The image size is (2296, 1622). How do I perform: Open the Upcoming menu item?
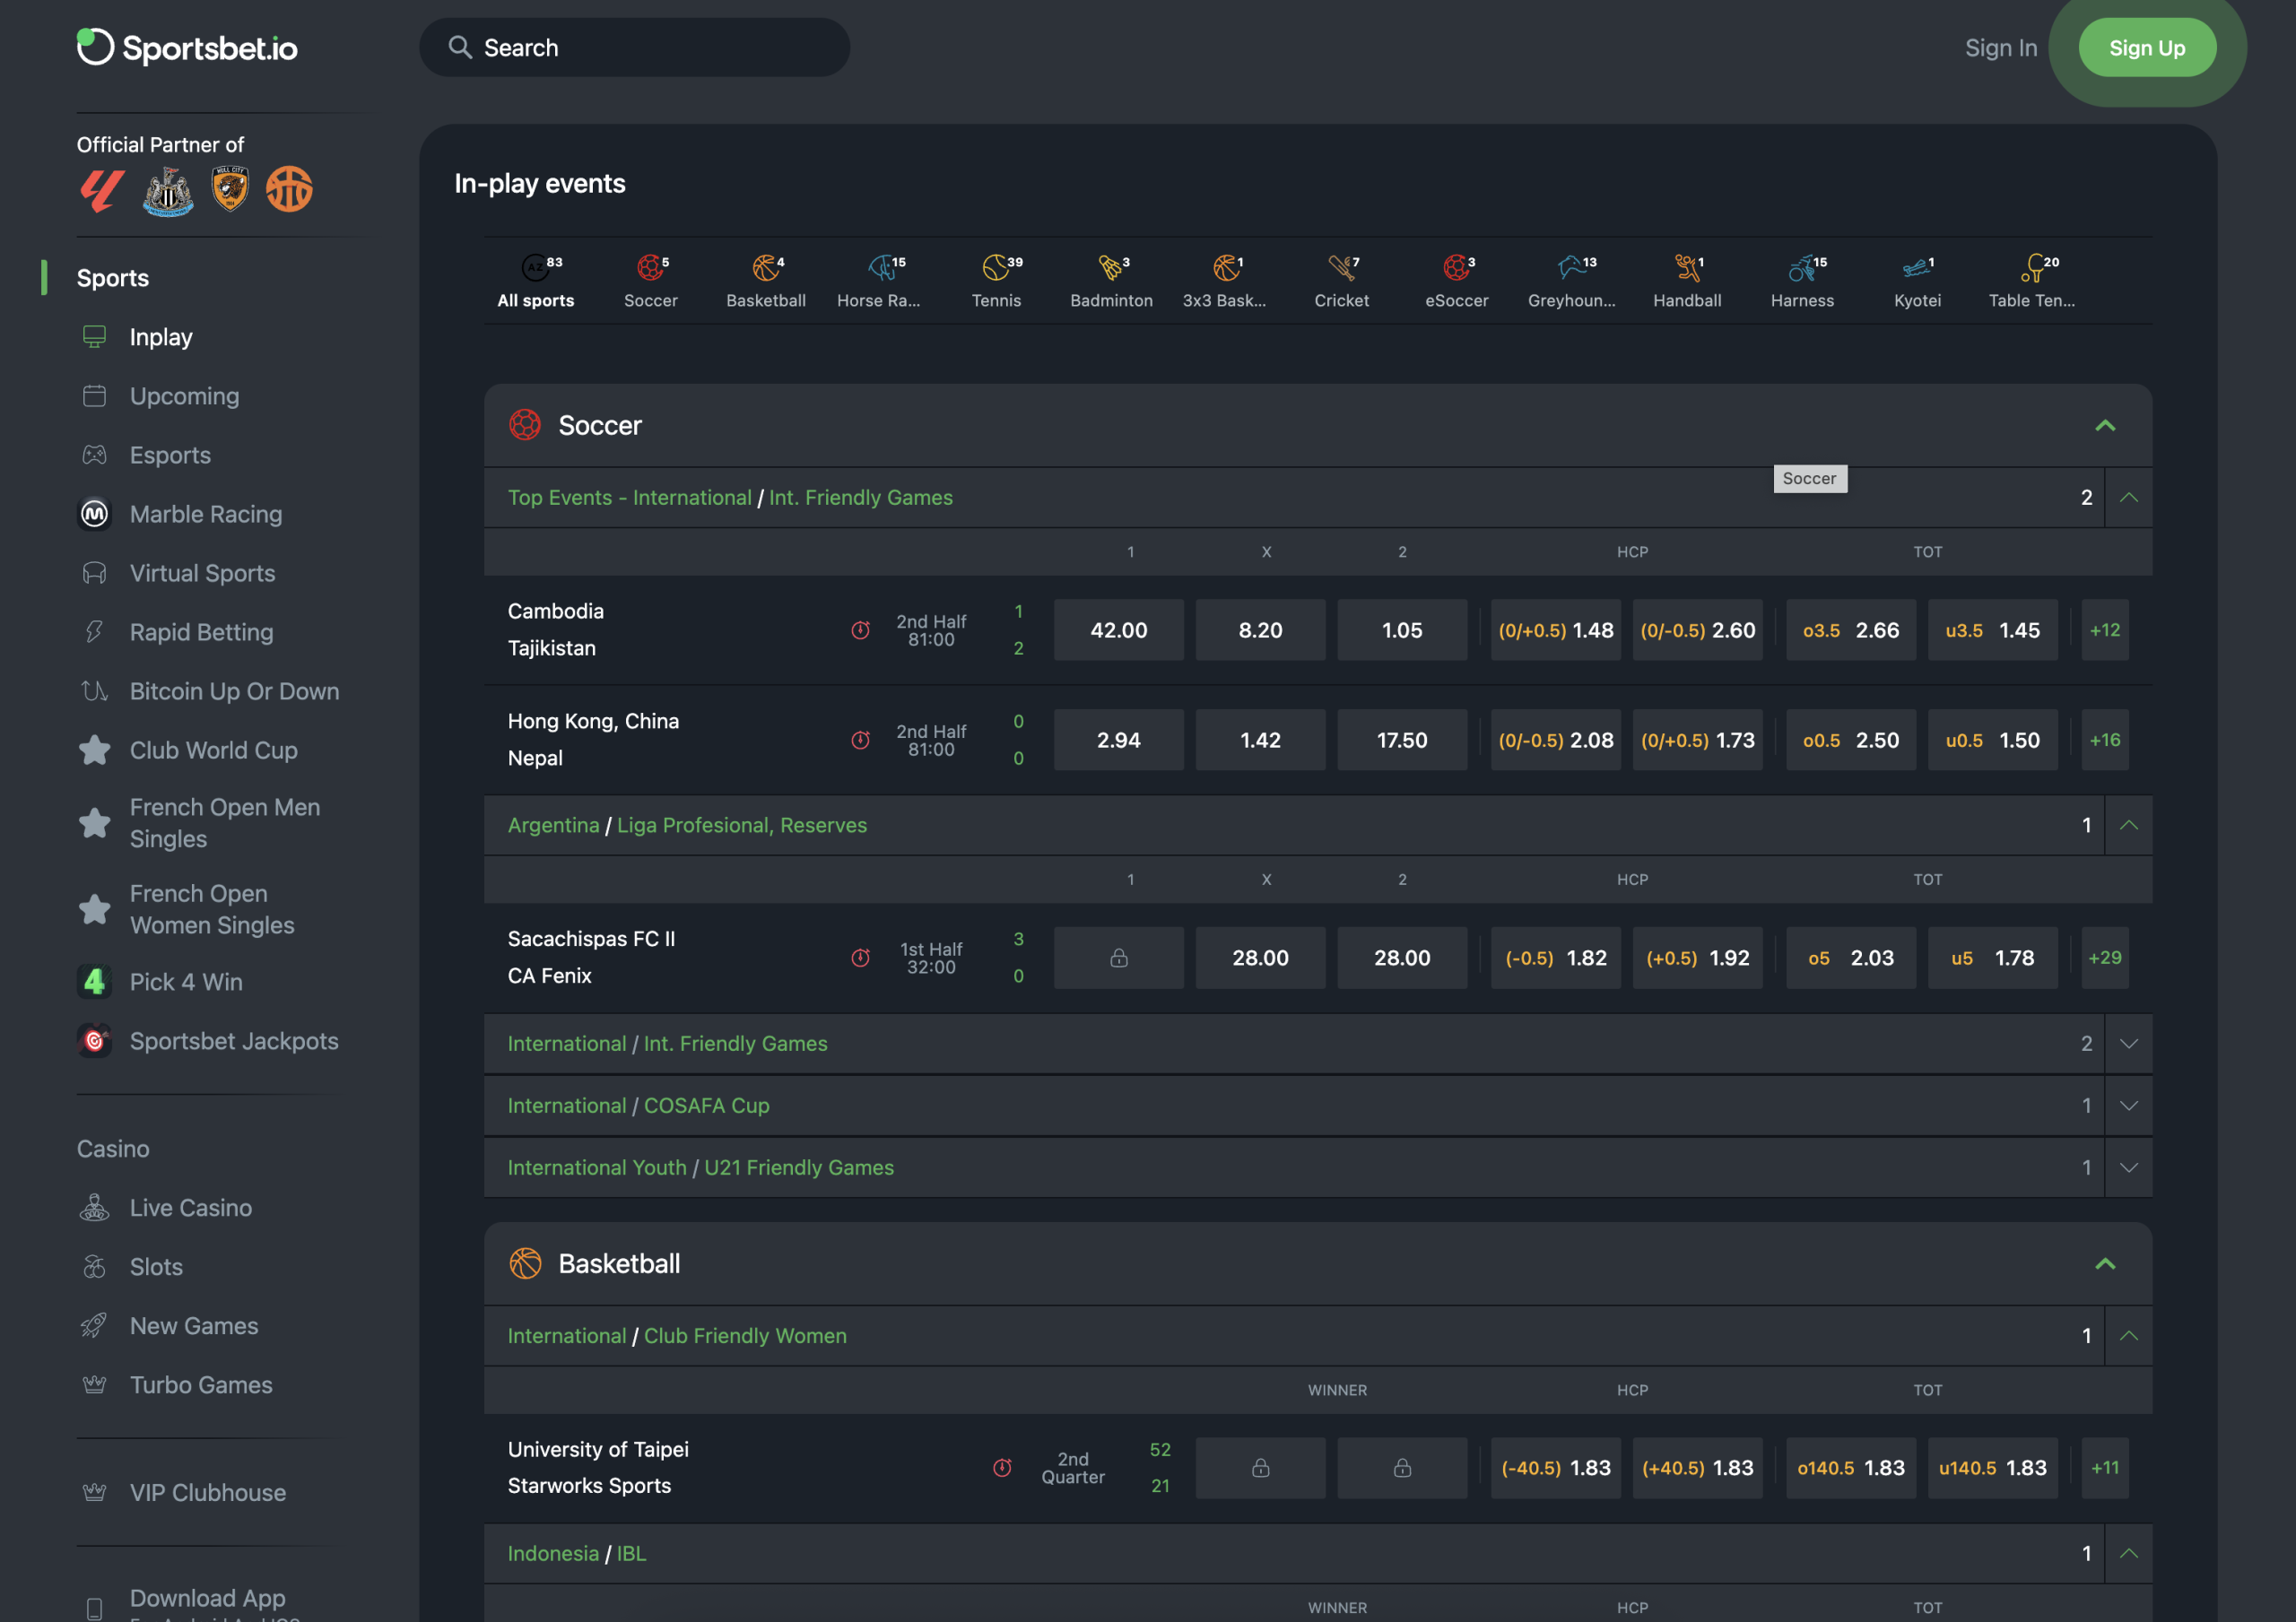pos(184,396)
